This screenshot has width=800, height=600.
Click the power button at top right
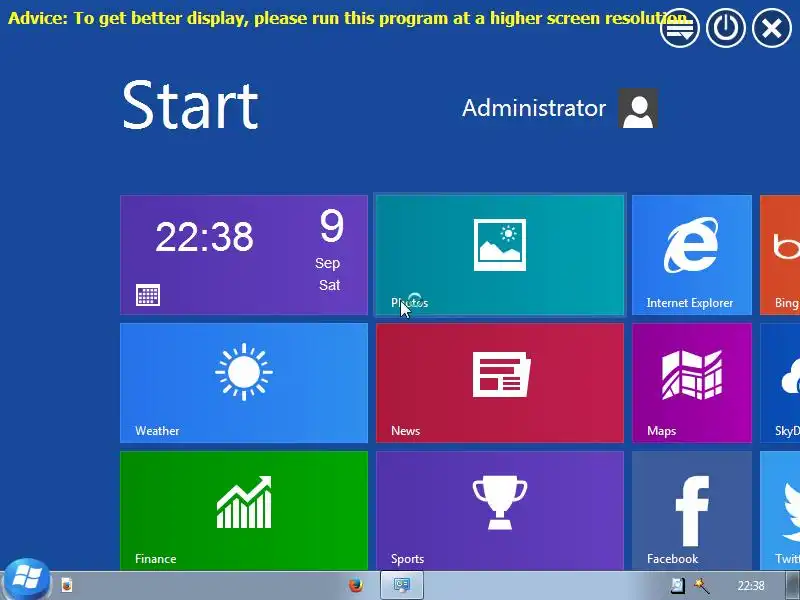726,28
